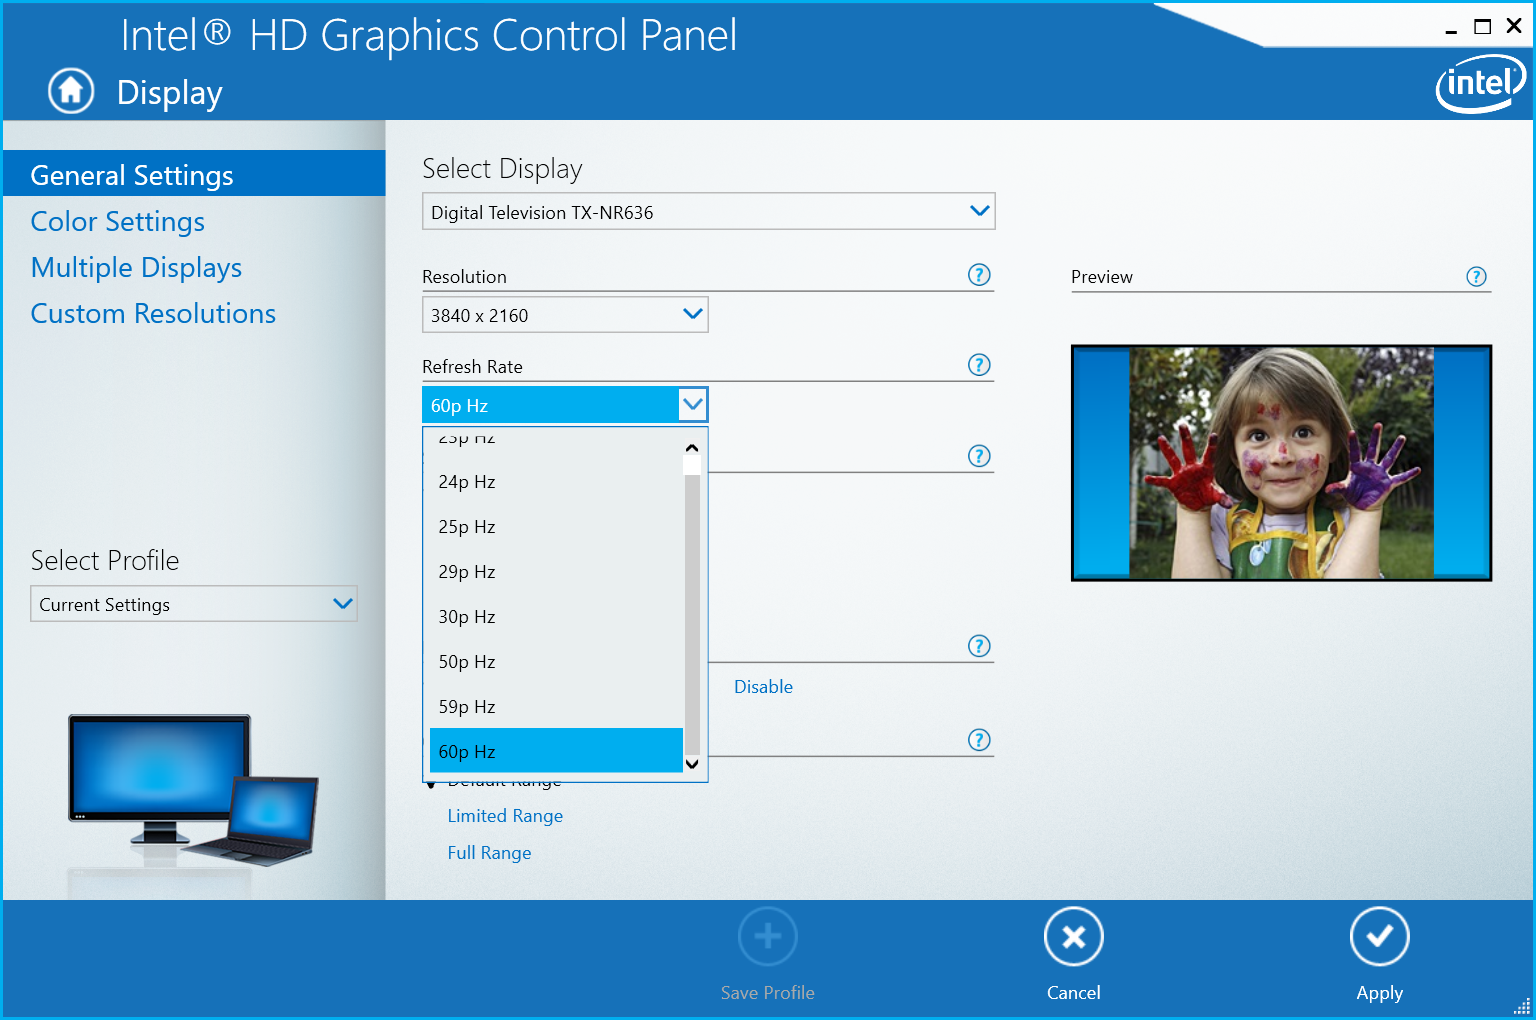The height and width of the screenshot is (1020, 1536).
Task: Switch to Color Settings
Action: 118,221
